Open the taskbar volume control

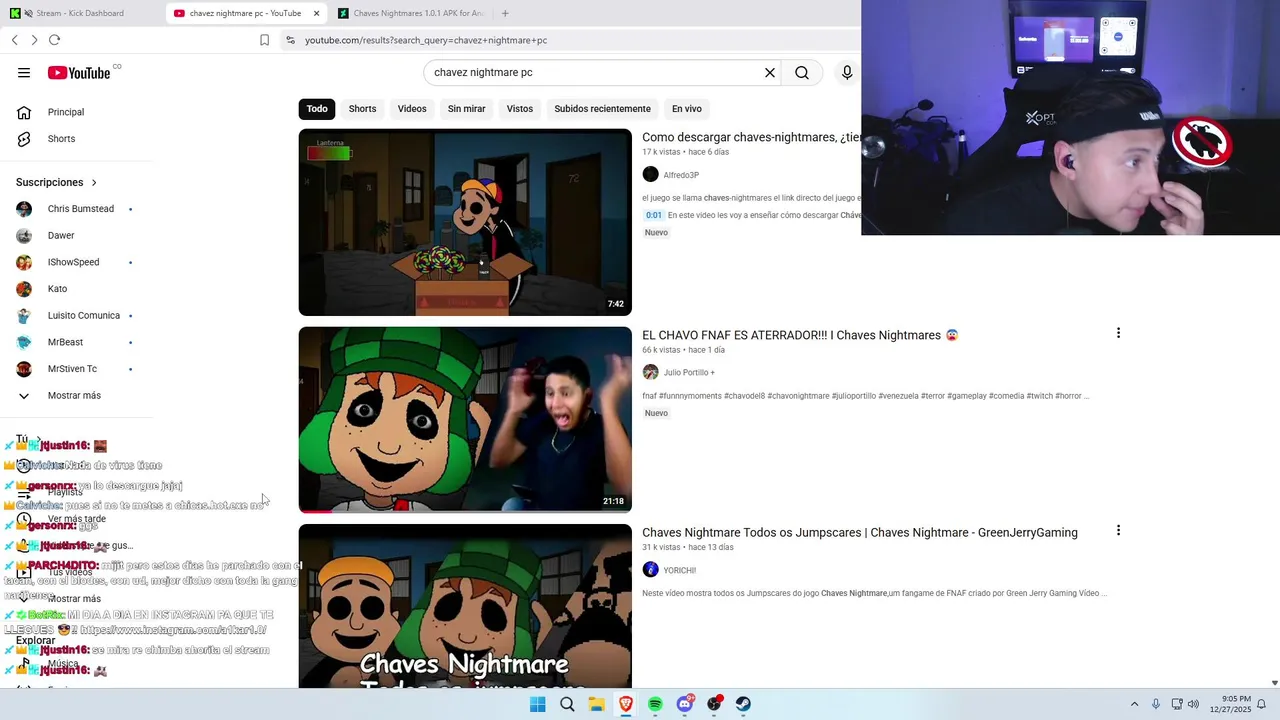1193,704
